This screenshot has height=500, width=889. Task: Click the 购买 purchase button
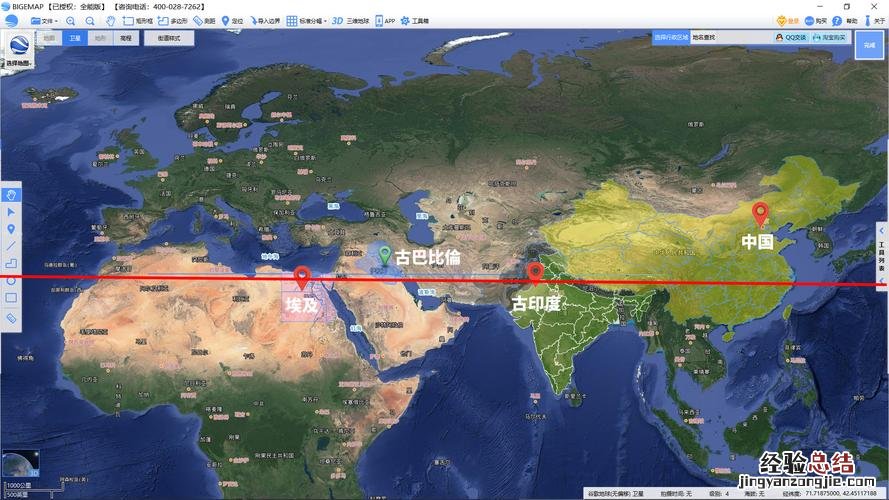(815, 21)
